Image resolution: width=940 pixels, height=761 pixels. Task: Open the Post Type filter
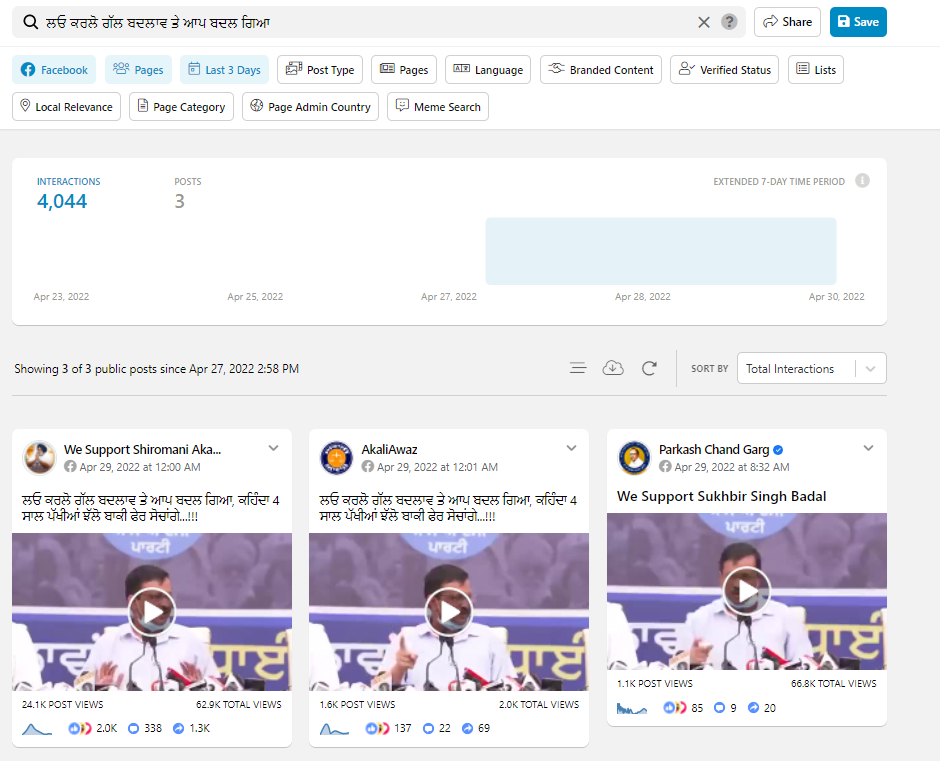pos(320,70)
